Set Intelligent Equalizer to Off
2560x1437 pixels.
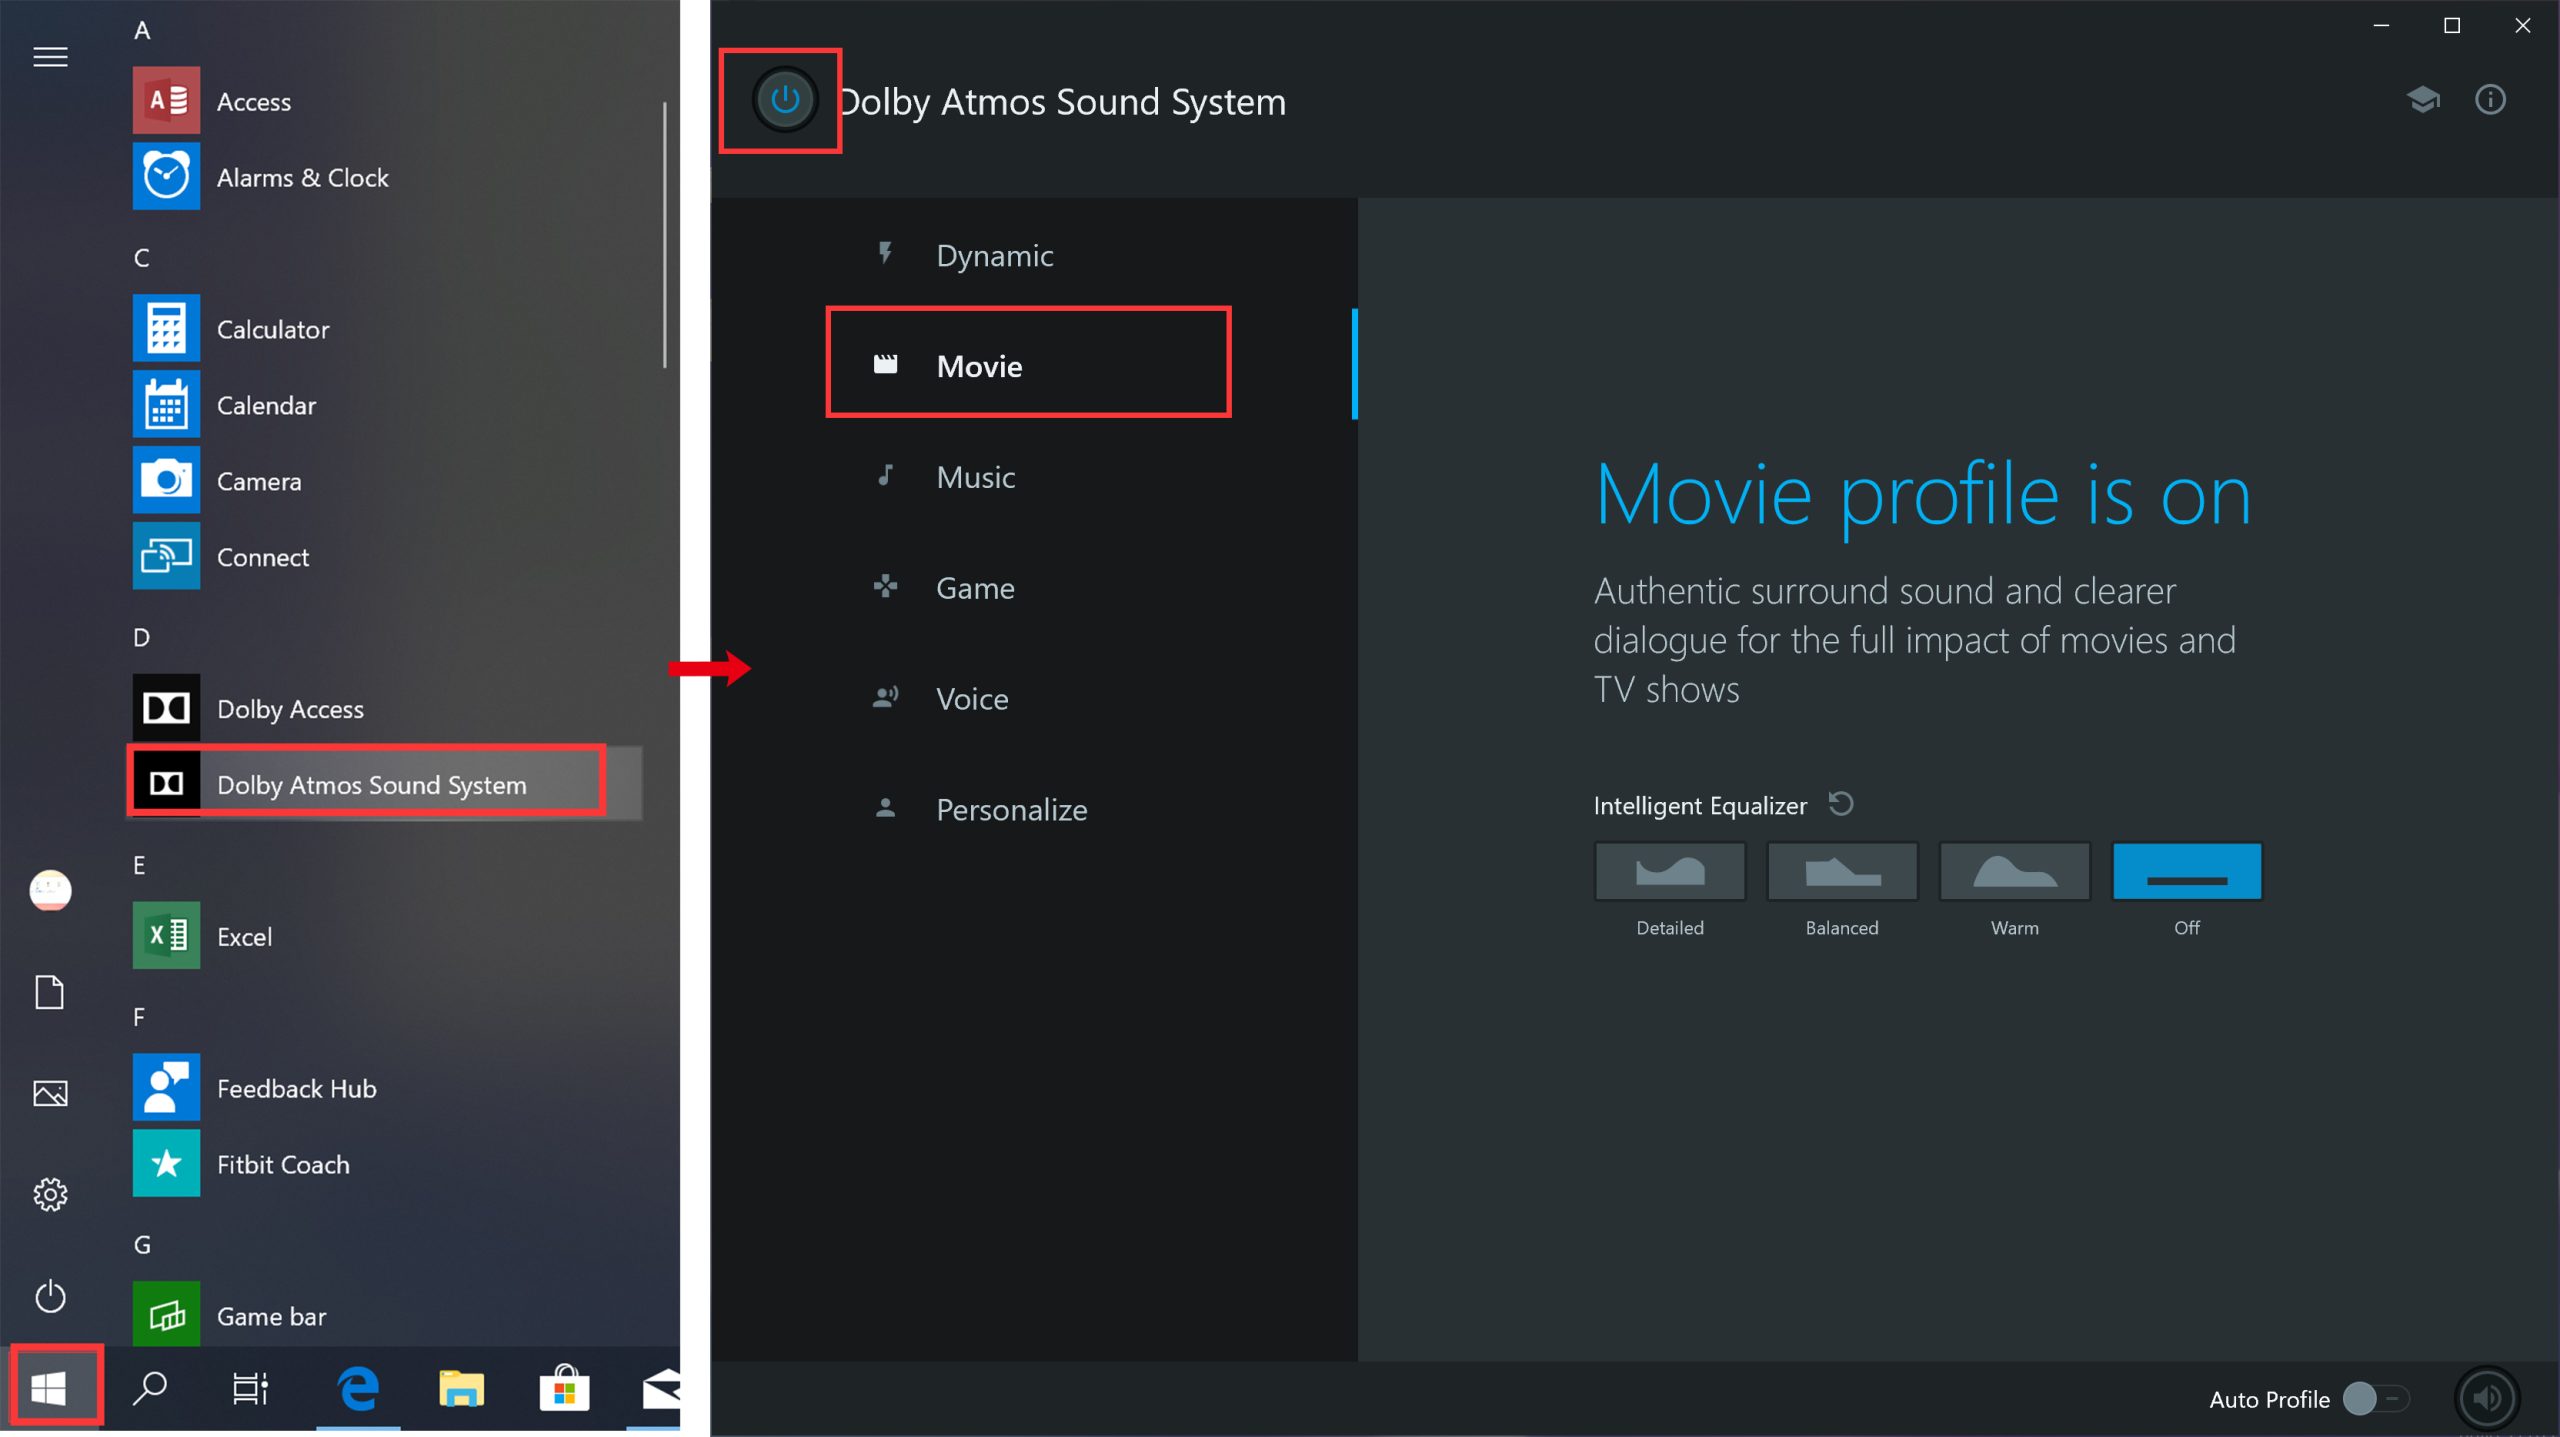[2187, 872]
